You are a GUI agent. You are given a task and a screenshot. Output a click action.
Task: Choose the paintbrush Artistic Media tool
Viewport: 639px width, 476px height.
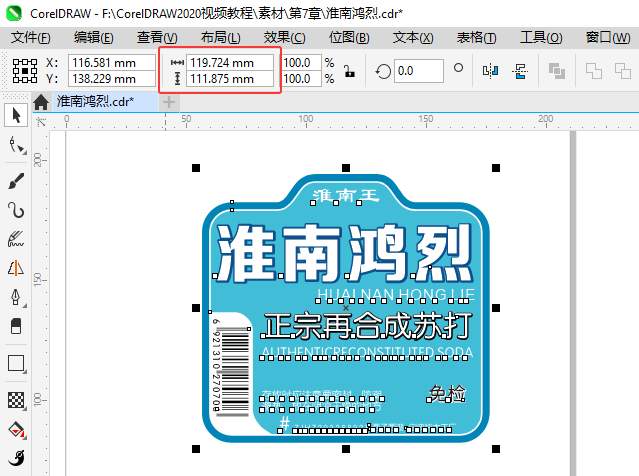pos(16,181)
